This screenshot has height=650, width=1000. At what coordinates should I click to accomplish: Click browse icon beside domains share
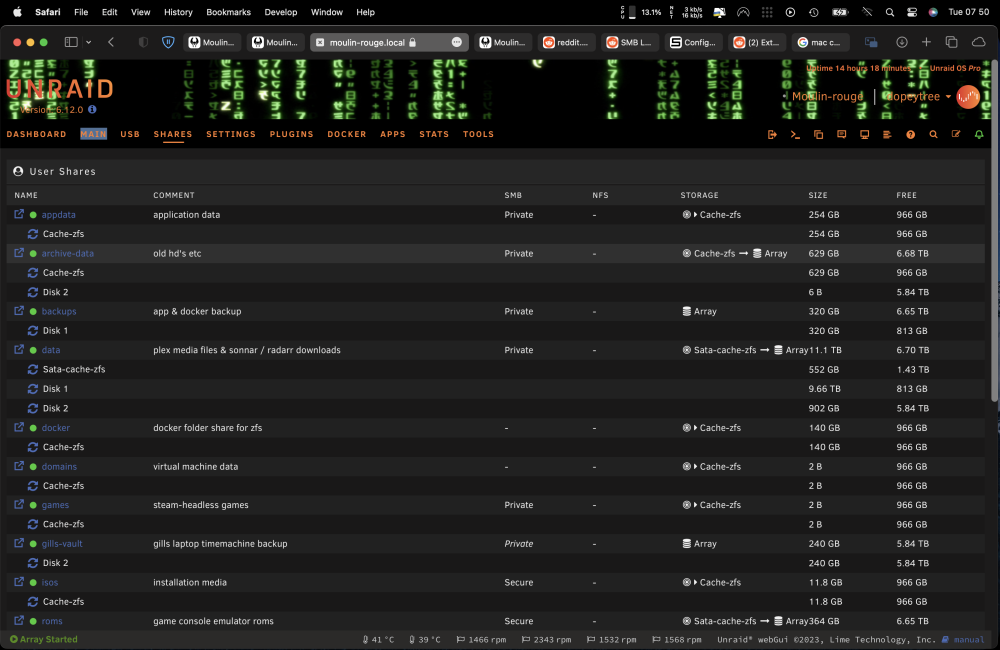click(19, 466)
